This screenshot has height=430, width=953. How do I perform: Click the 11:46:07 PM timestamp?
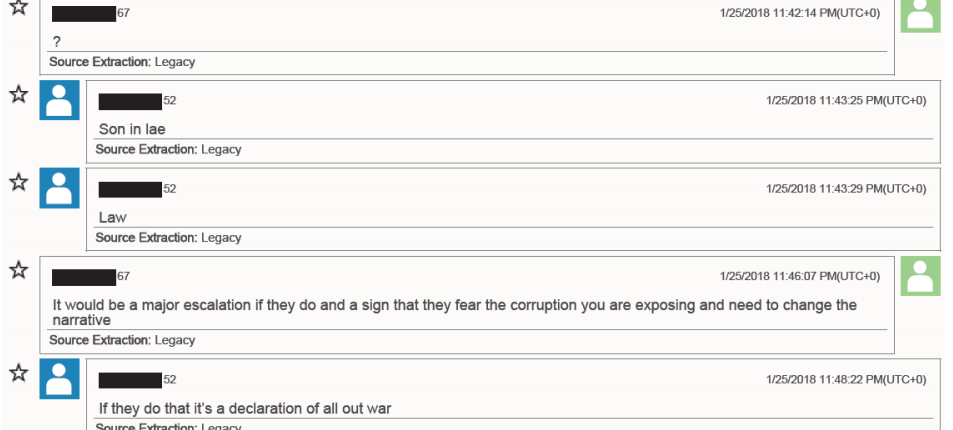(800, 276)
